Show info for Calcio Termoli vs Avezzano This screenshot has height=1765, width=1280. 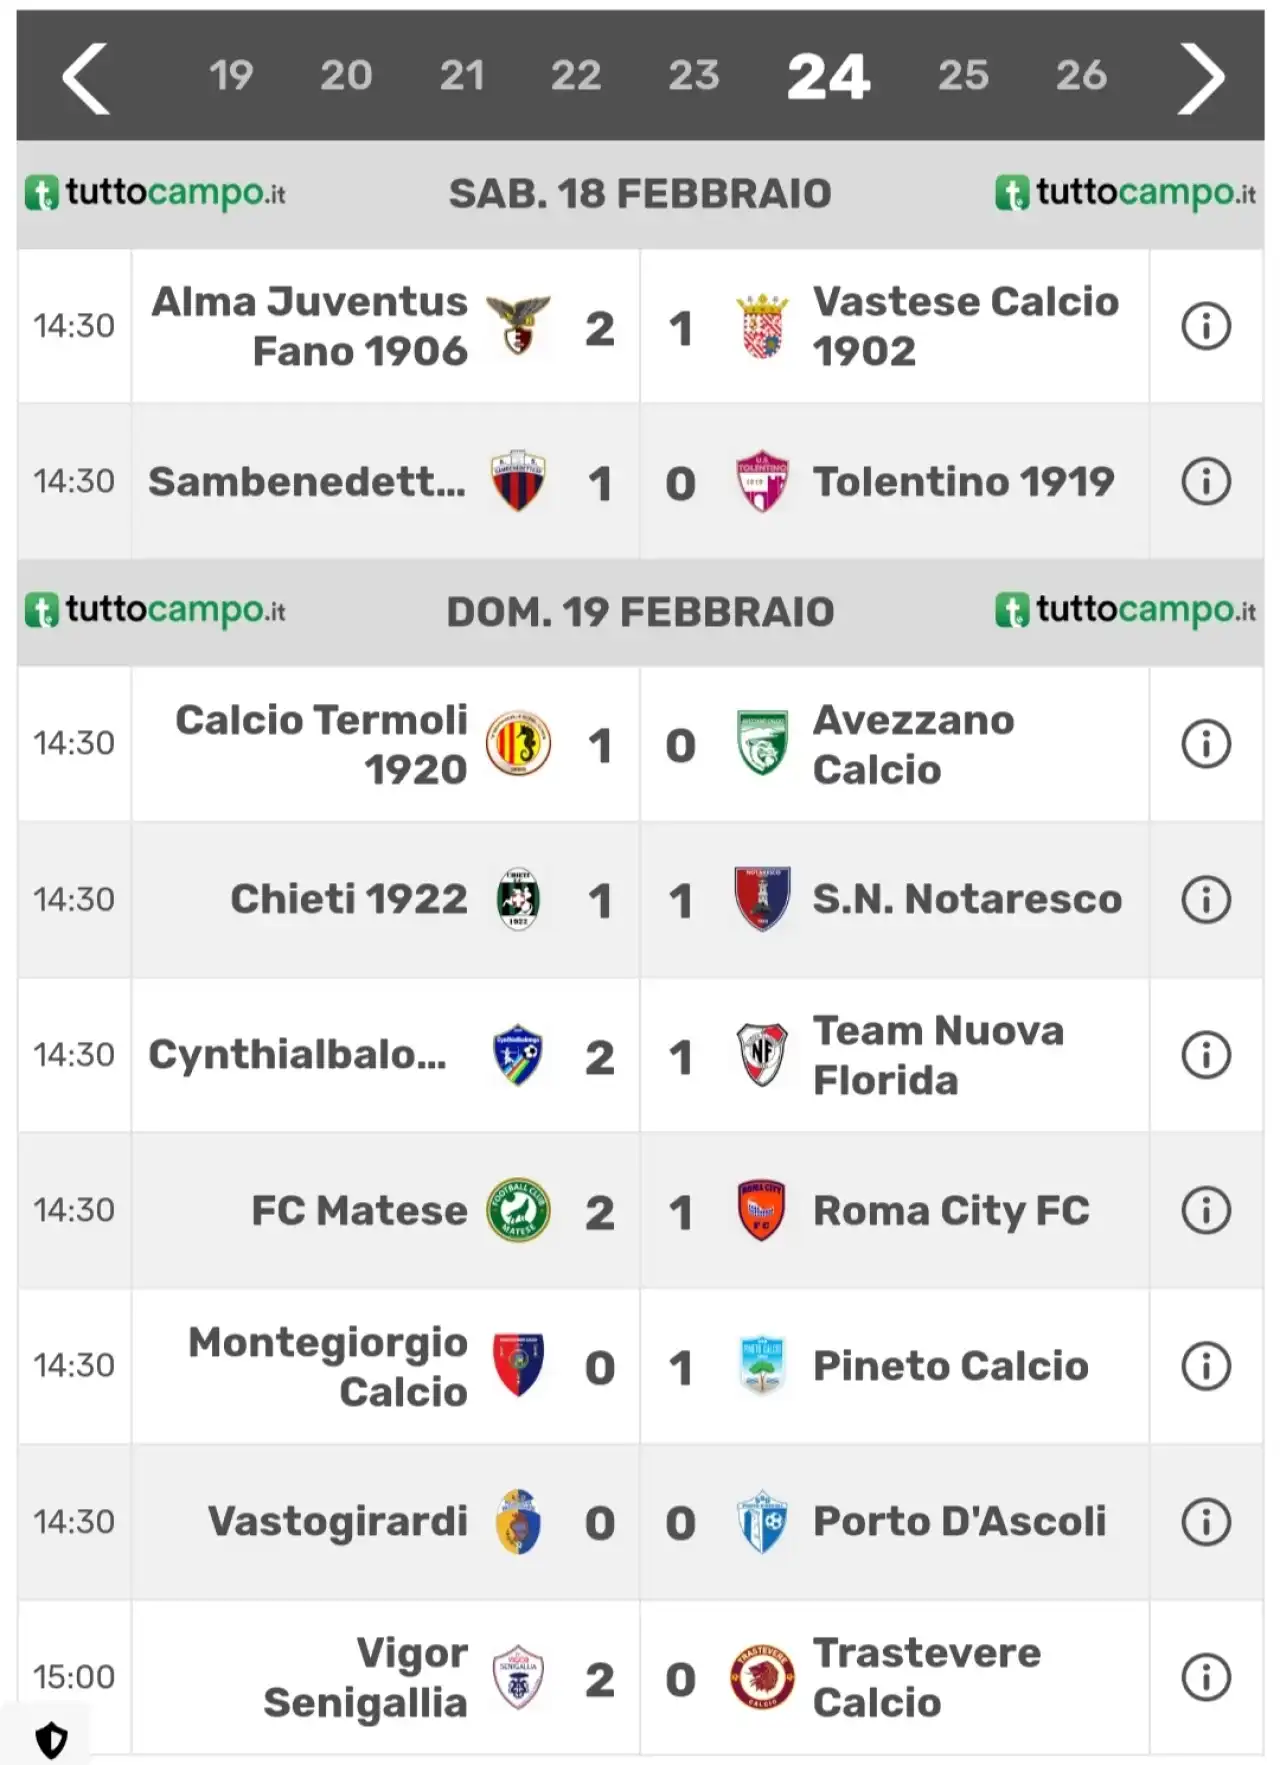pyautogui.click(x=1206, y=744)
